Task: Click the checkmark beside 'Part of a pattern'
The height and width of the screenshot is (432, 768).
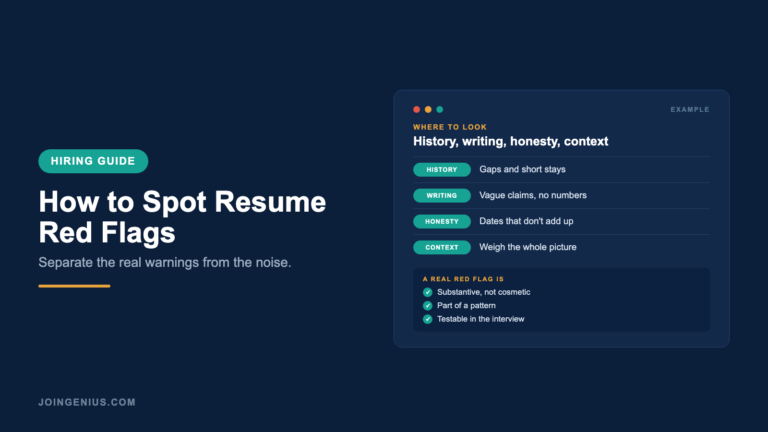Action: point(428,306)
